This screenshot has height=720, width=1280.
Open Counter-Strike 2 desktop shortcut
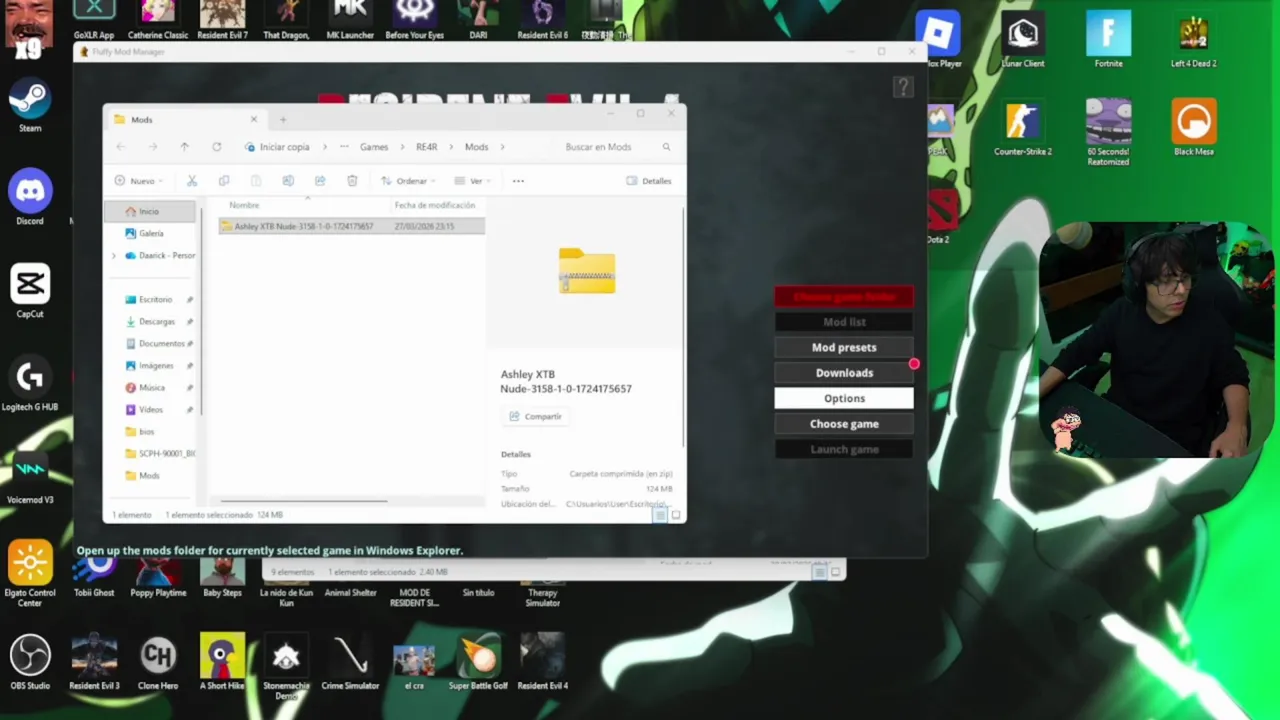click(x=1022, y=128)
